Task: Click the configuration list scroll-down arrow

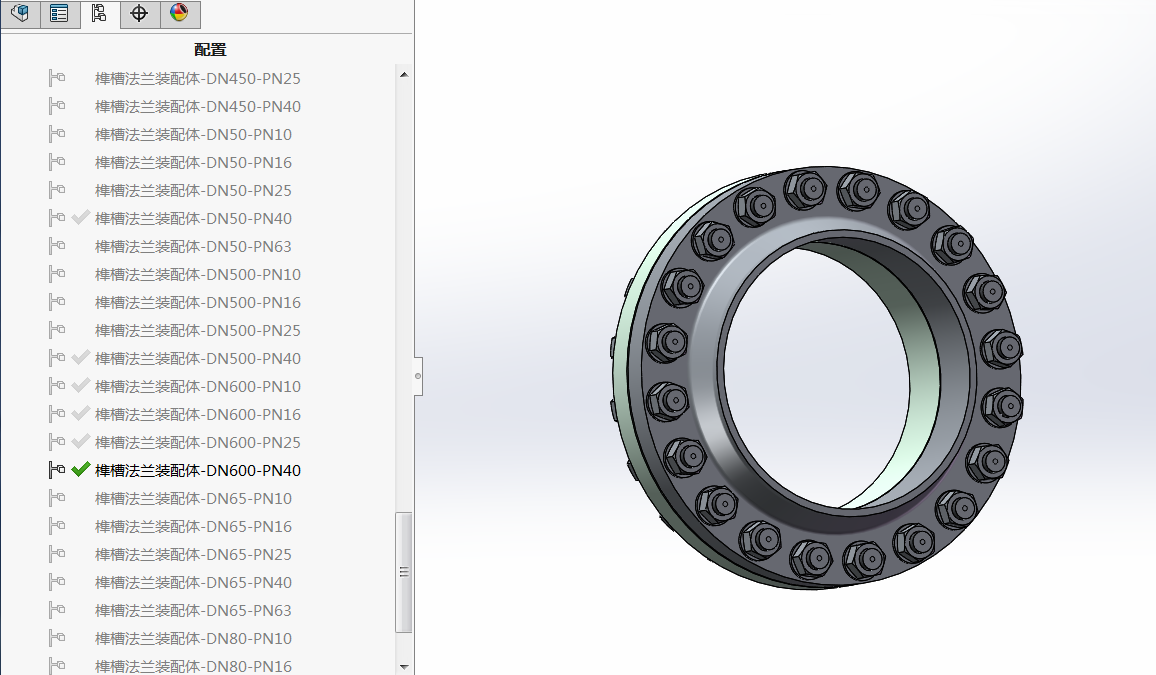Action: tap(403, 667)
